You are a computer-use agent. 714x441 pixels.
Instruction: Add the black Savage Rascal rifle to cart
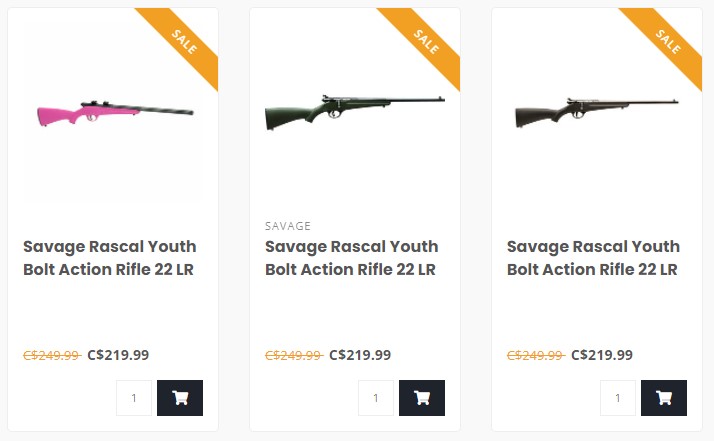tap(664, 398)
